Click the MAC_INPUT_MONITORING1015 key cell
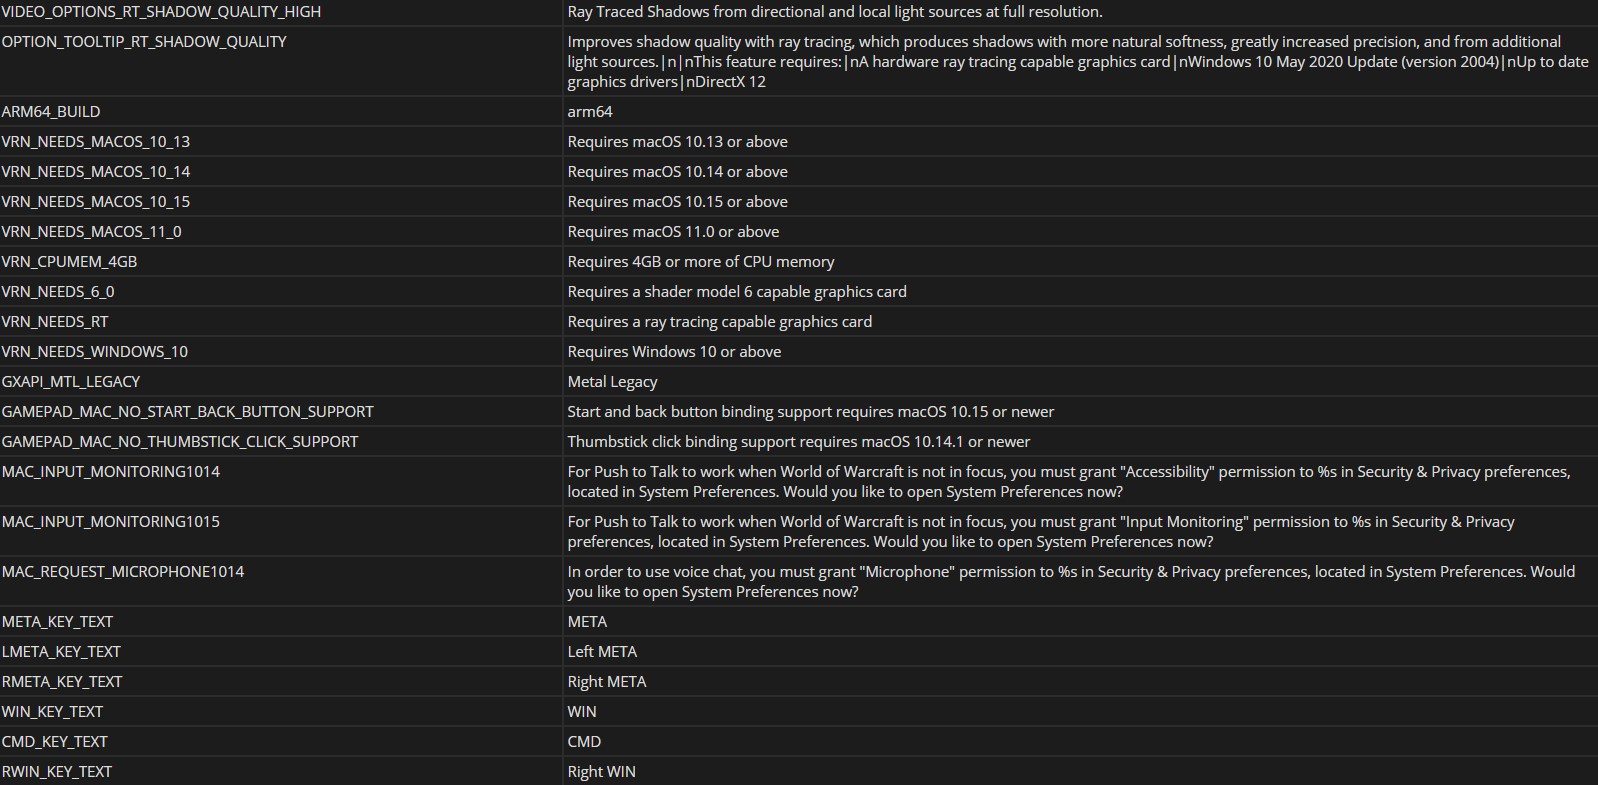 click(x=111, y=522)
